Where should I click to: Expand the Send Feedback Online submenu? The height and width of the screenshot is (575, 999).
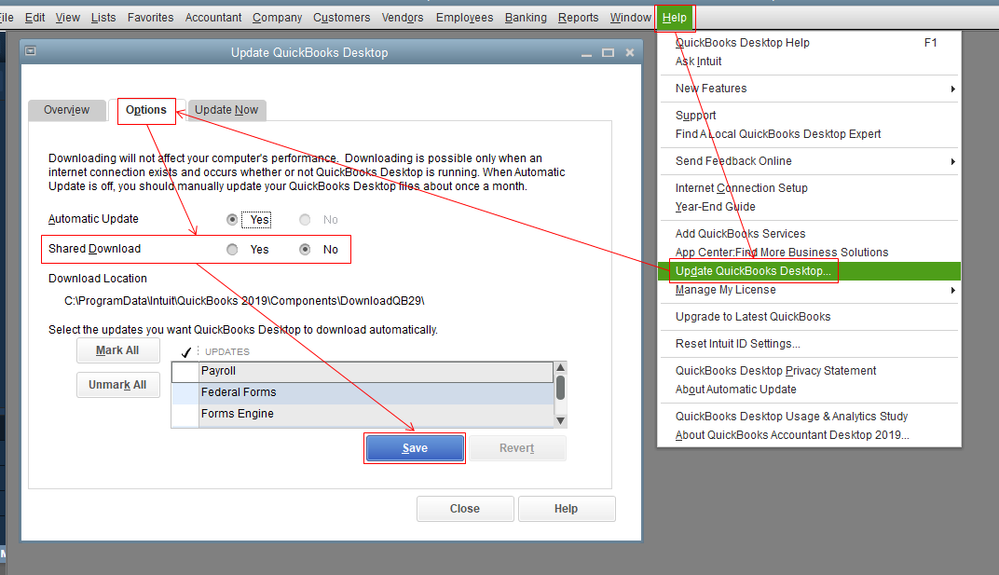952,162
